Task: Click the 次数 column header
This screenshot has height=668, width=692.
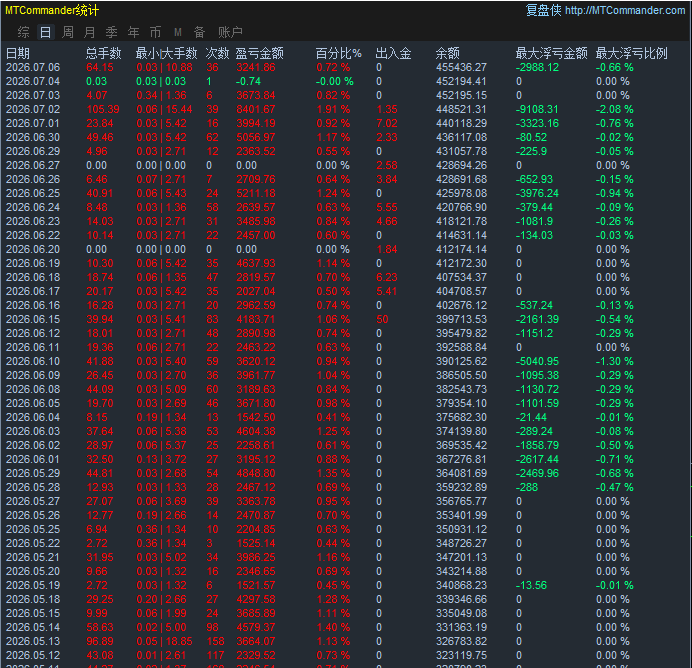Action: (x=217, y=53)
